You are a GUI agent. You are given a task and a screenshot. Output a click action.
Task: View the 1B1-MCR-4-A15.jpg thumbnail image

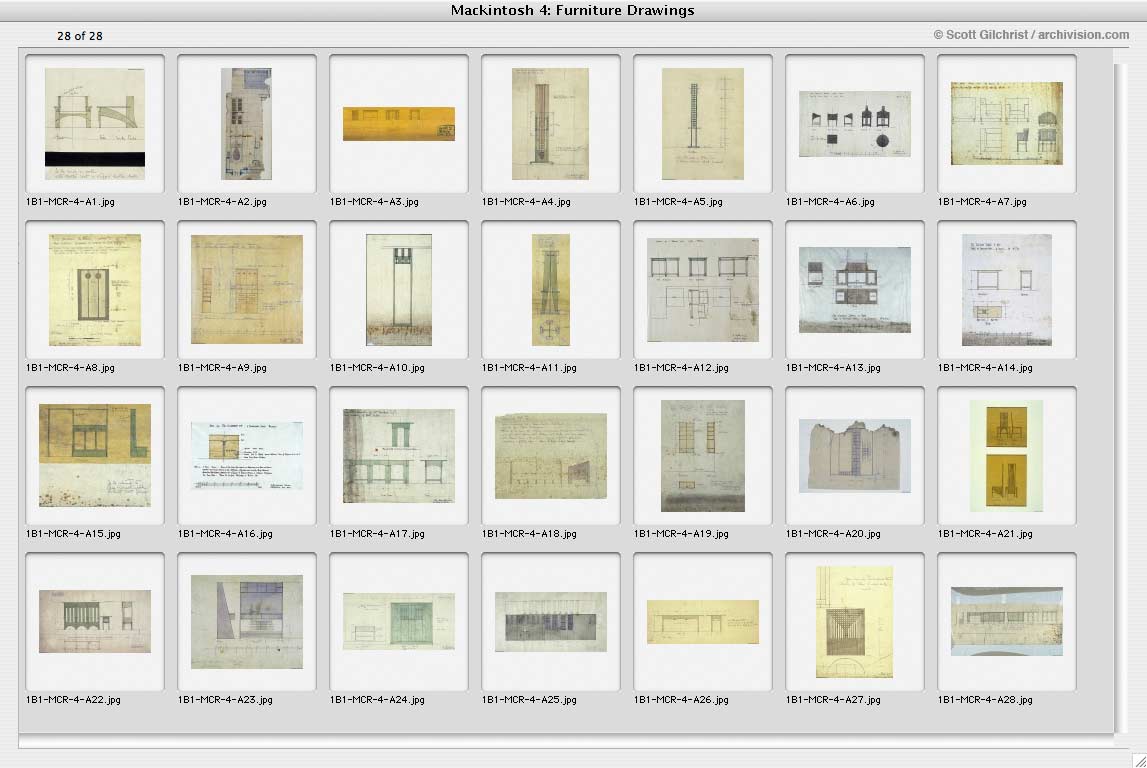[x=95, y=456]
